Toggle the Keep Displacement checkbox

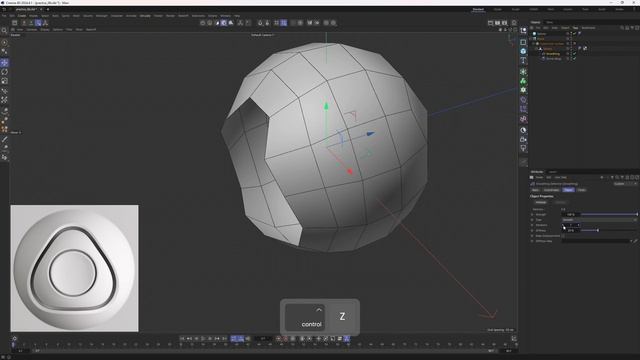point(563,236)
